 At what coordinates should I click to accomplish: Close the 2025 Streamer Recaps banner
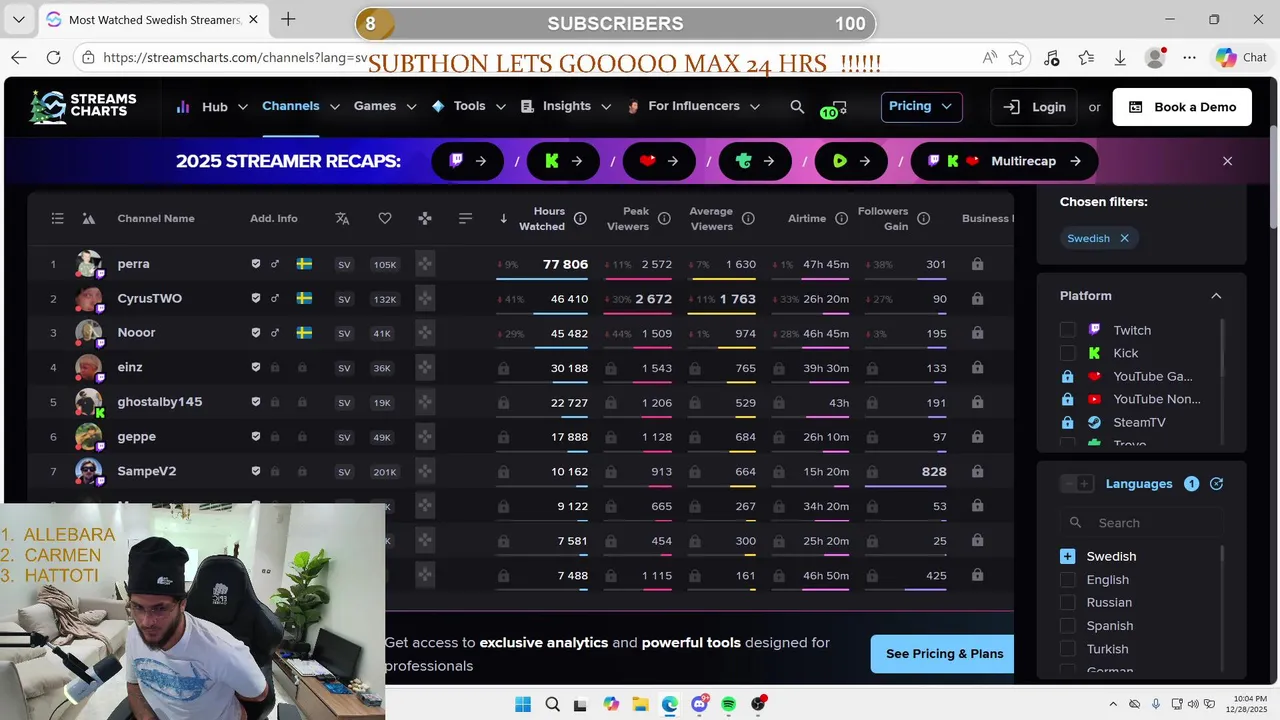1228,161
